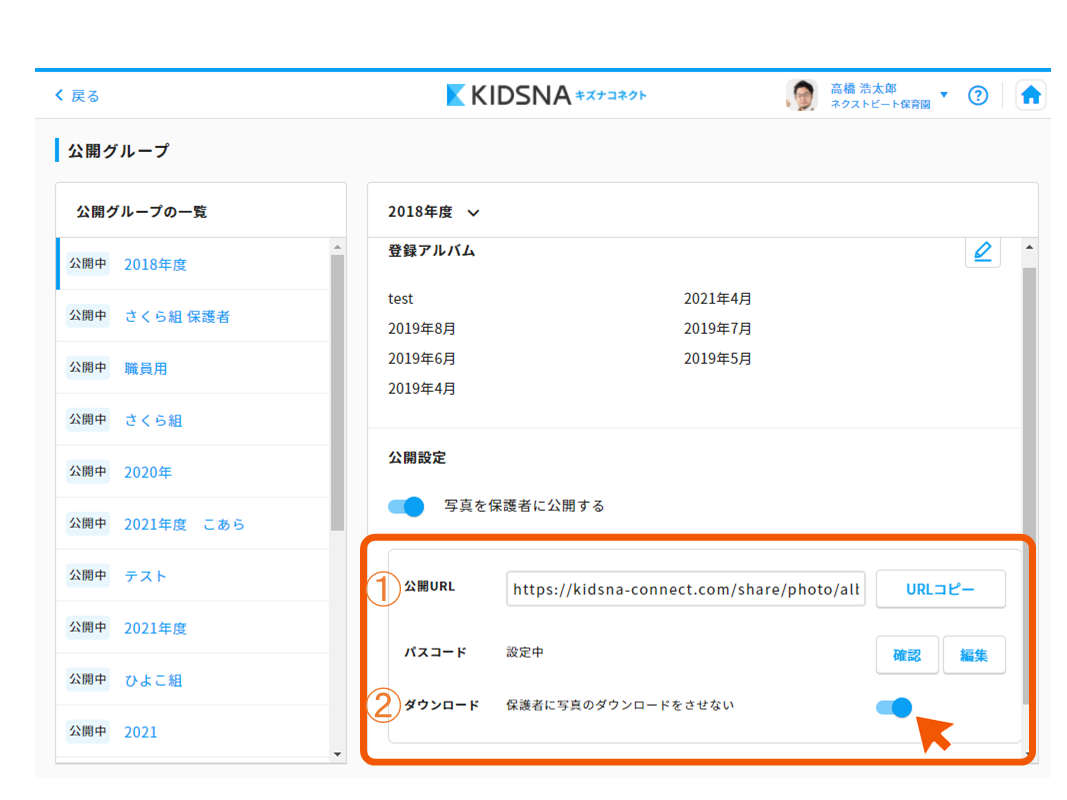Toggle the ダウンロード restriction switch
This screenshot has width=1067, height=800.
(x=894, y=707)
